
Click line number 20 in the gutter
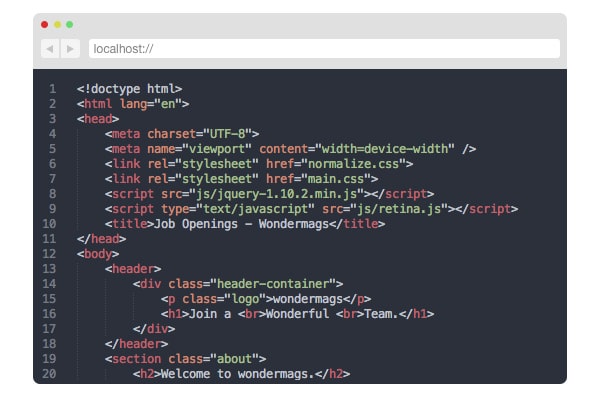49,374
